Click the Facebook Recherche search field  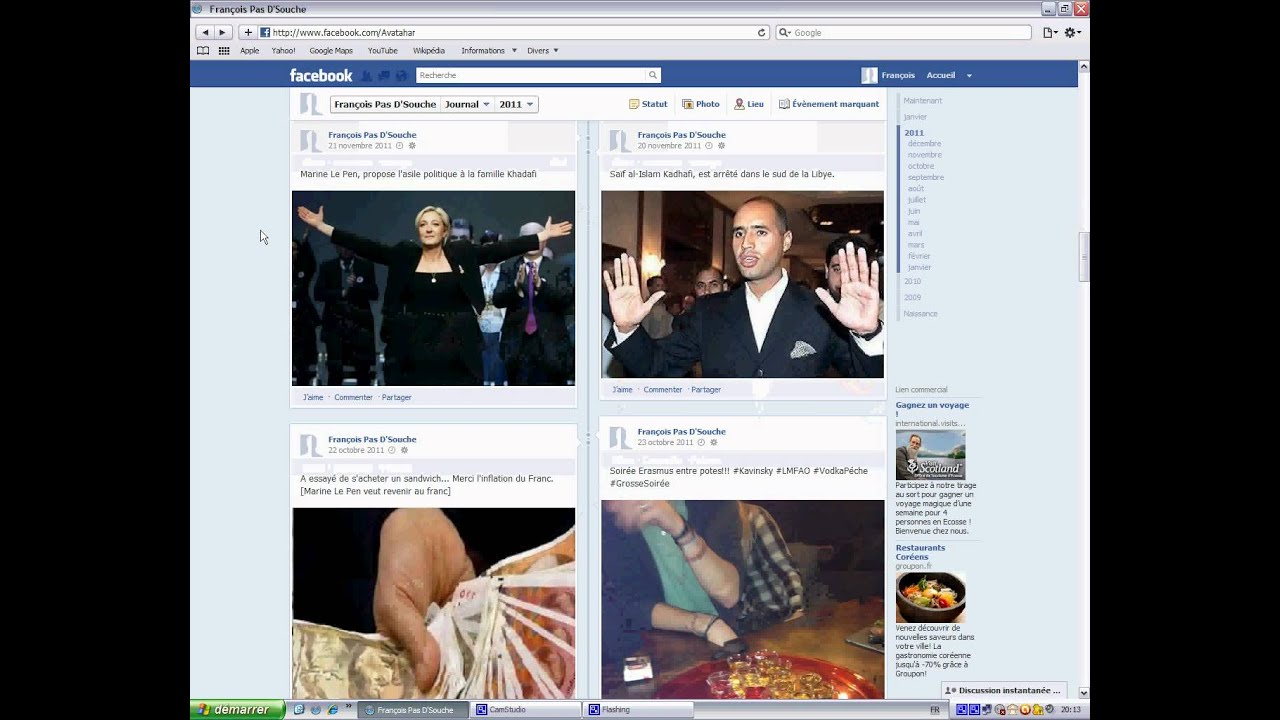tap(530, 75)
